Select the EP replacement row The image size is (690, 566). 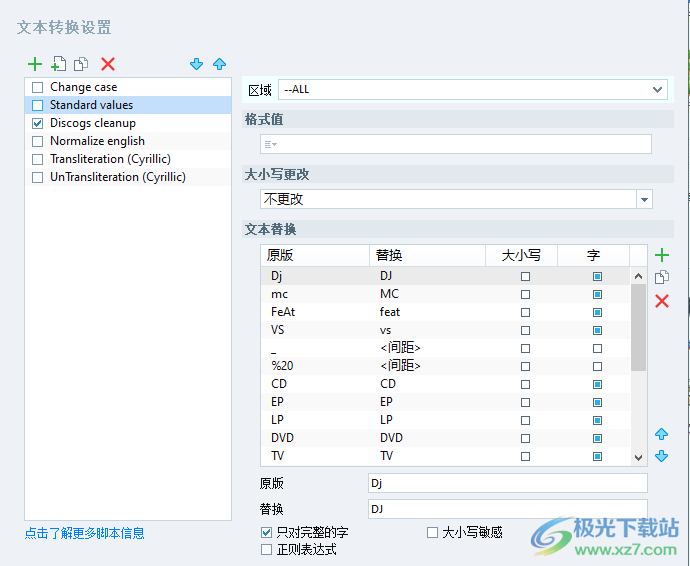(446, 402)
